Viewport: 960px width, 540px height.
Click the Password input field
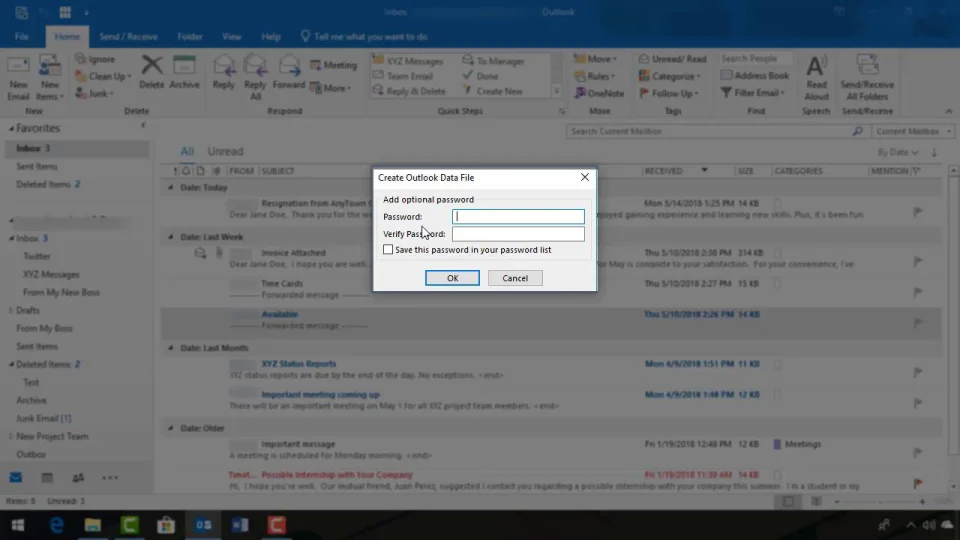pyautogui.click(x=518, y=217)
